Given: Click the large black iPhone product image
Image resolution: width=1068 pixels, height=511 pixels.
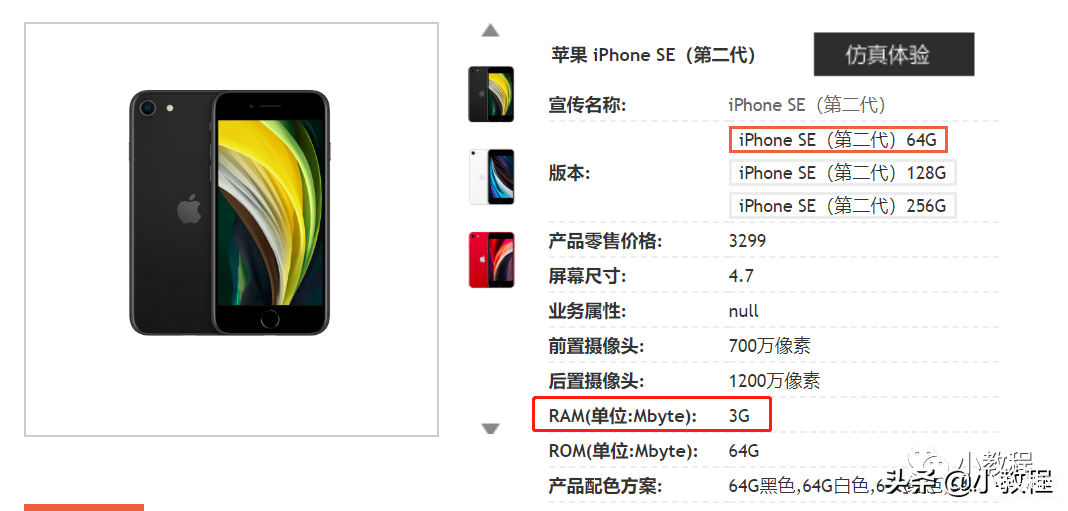Looking at the screenshot, I should [230, 213].
